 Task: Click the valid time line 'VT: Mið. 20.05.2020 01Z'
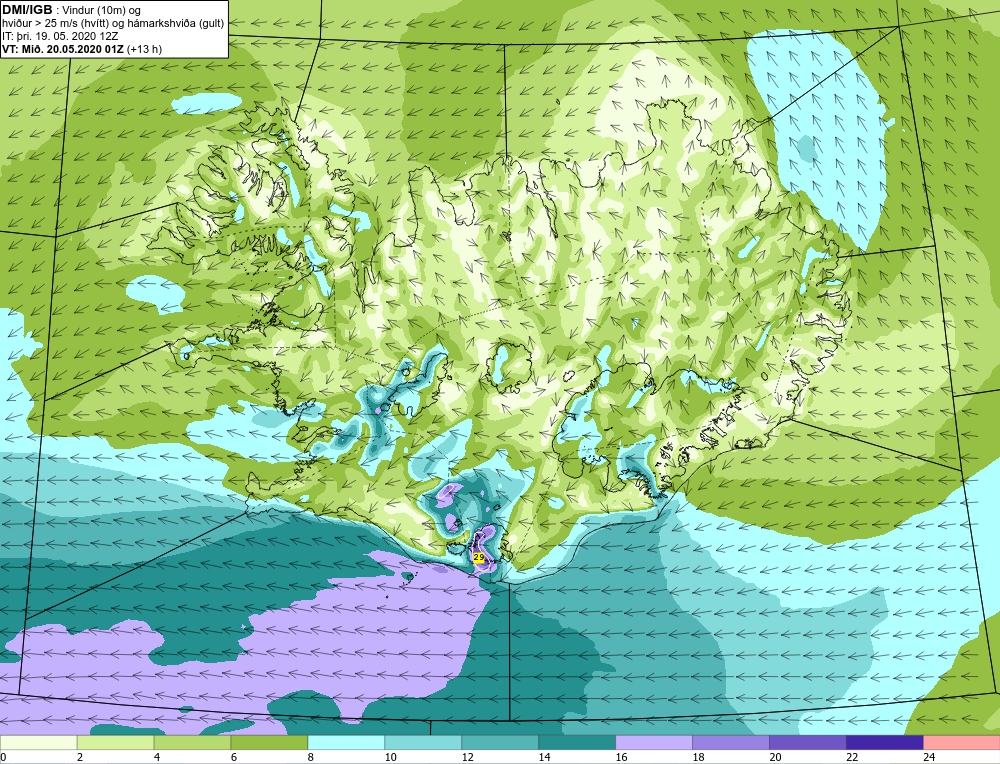63,49
